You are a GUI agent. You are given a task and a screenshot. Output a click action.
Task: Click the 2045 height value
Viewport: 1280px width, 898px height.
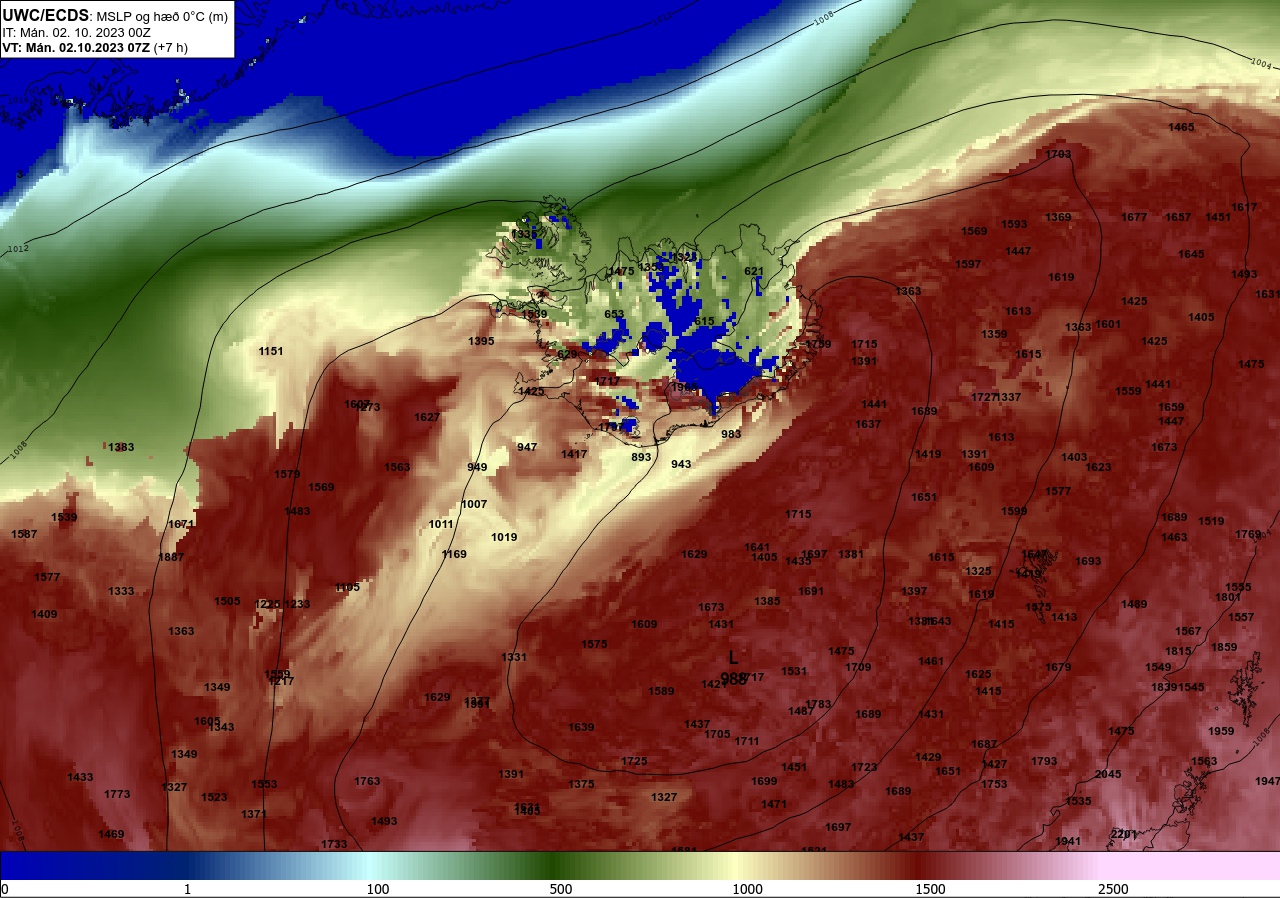point(1108,774)
